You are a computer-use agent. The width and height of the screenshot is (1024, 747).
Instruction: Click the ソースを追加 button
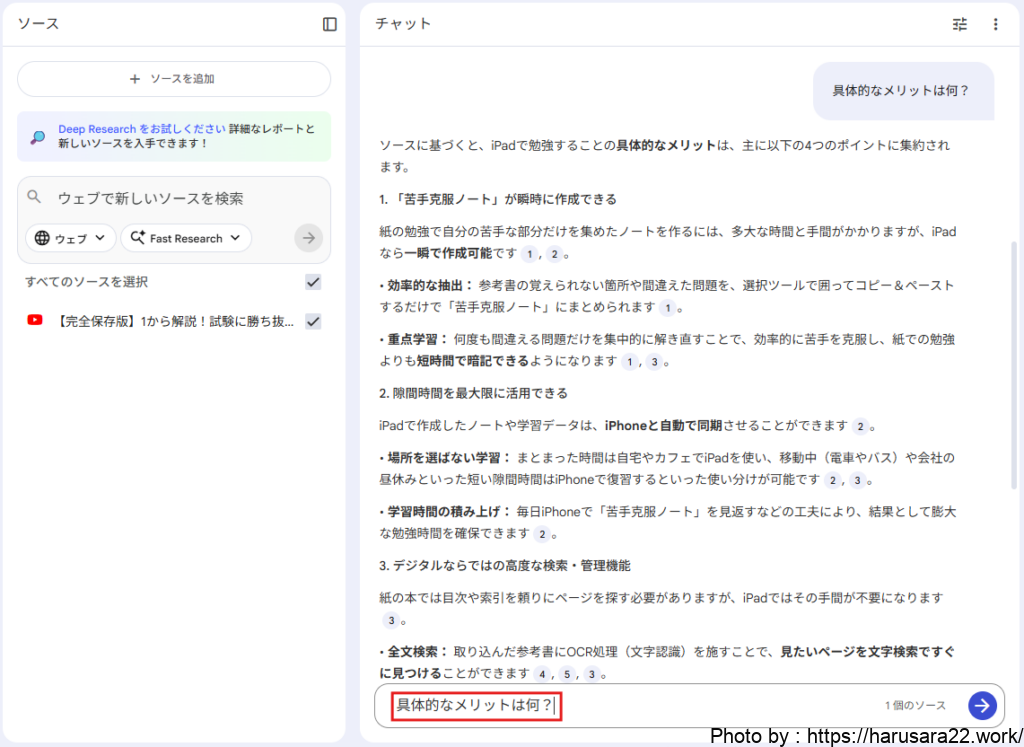pos(173,79)
